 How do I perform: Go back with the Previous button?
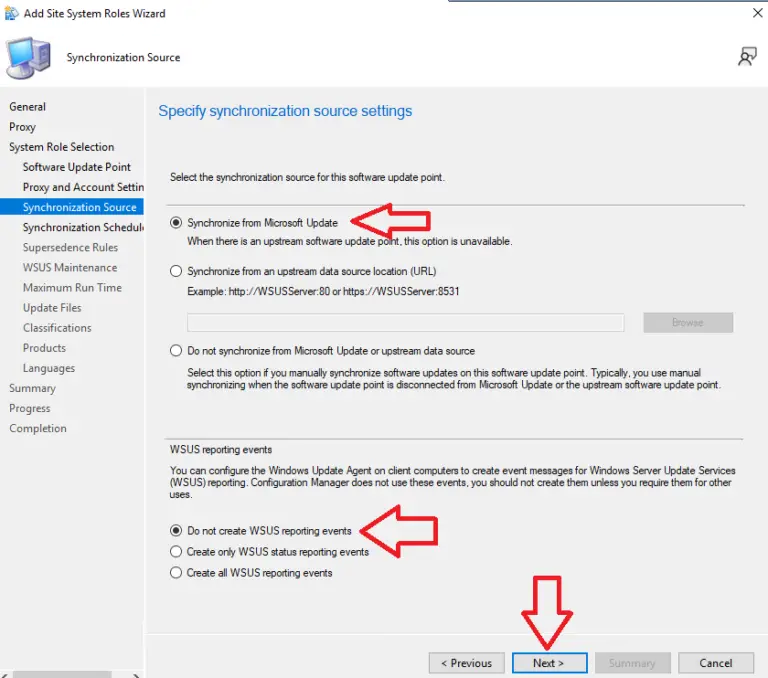[x=466, y=663]
